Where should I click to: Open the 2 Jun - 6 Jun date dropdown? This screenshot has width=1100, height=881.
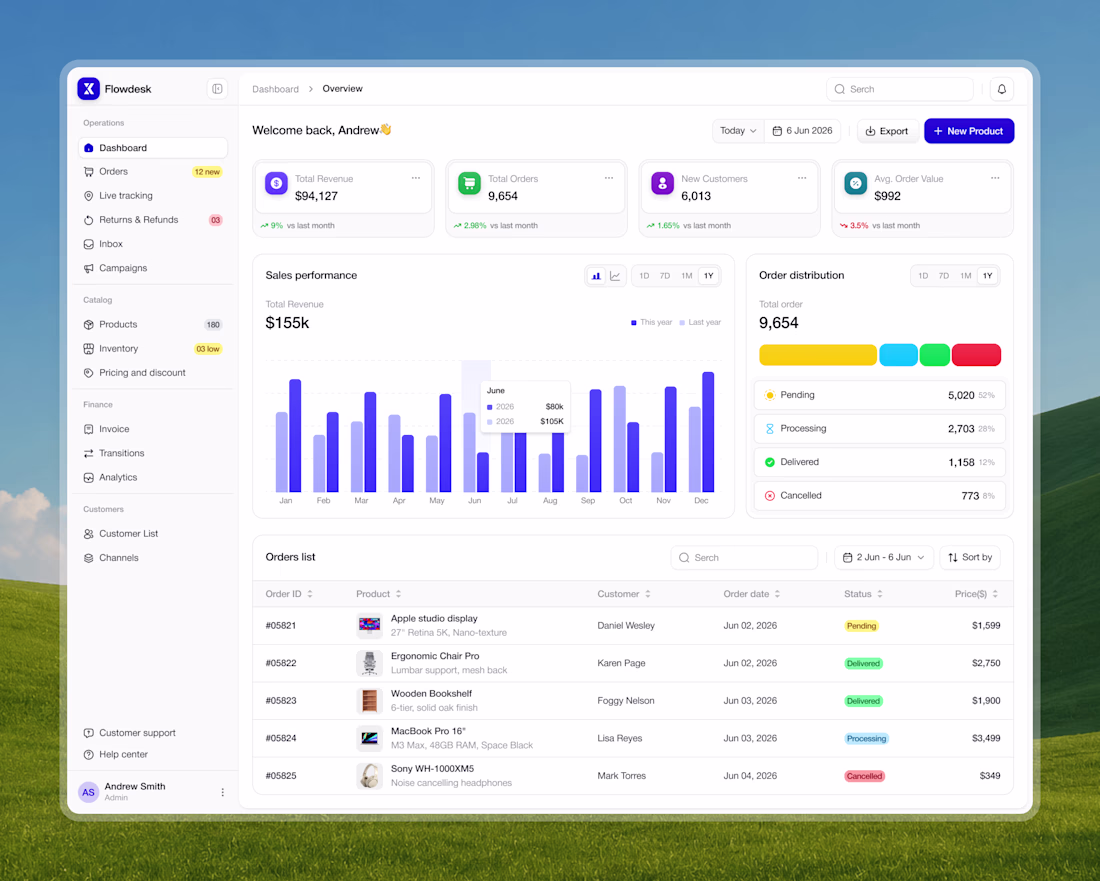point(884,558)
